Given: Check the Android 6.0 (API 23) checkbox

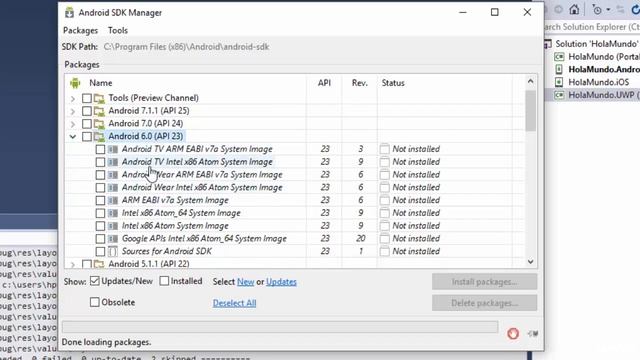Looking at the screenshot, I should point(87,136).
